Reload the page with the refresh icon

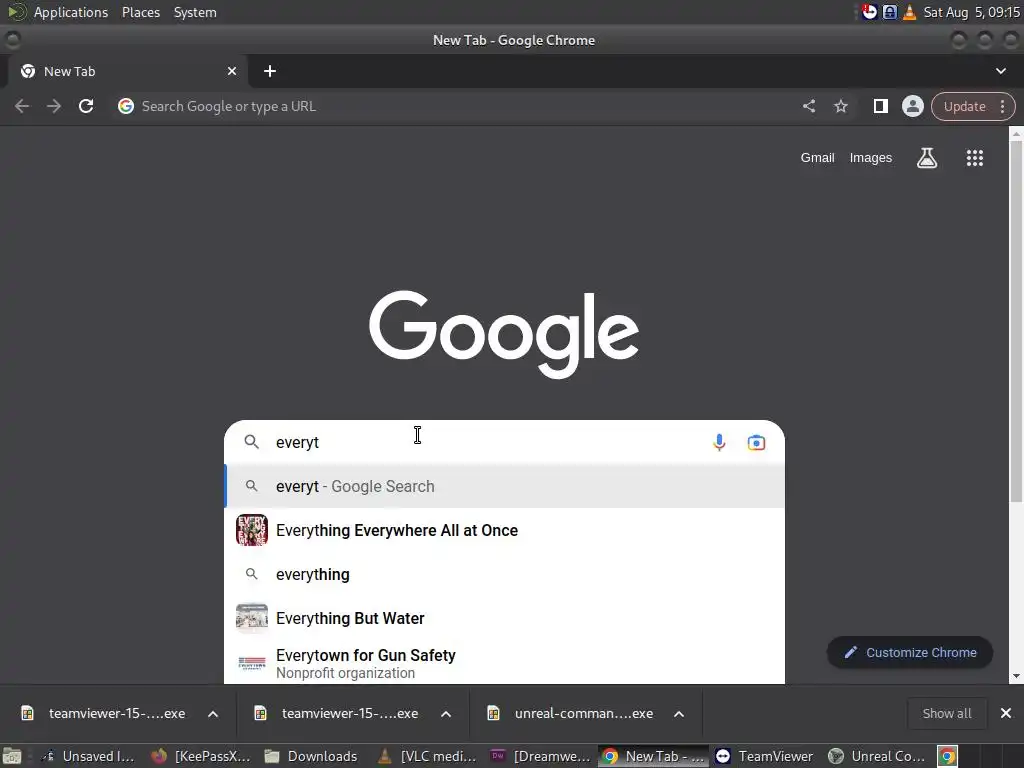[x=86, y=106]
